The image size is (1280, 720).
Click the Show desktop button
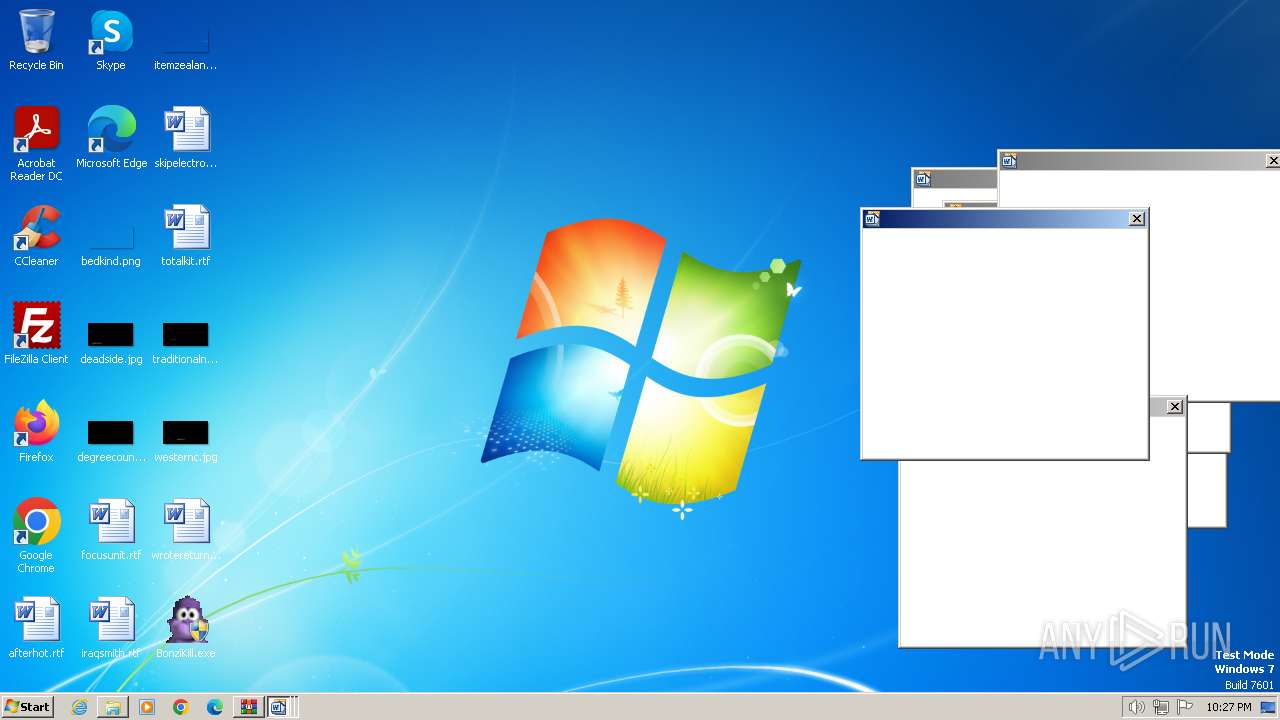[1268, 707]
